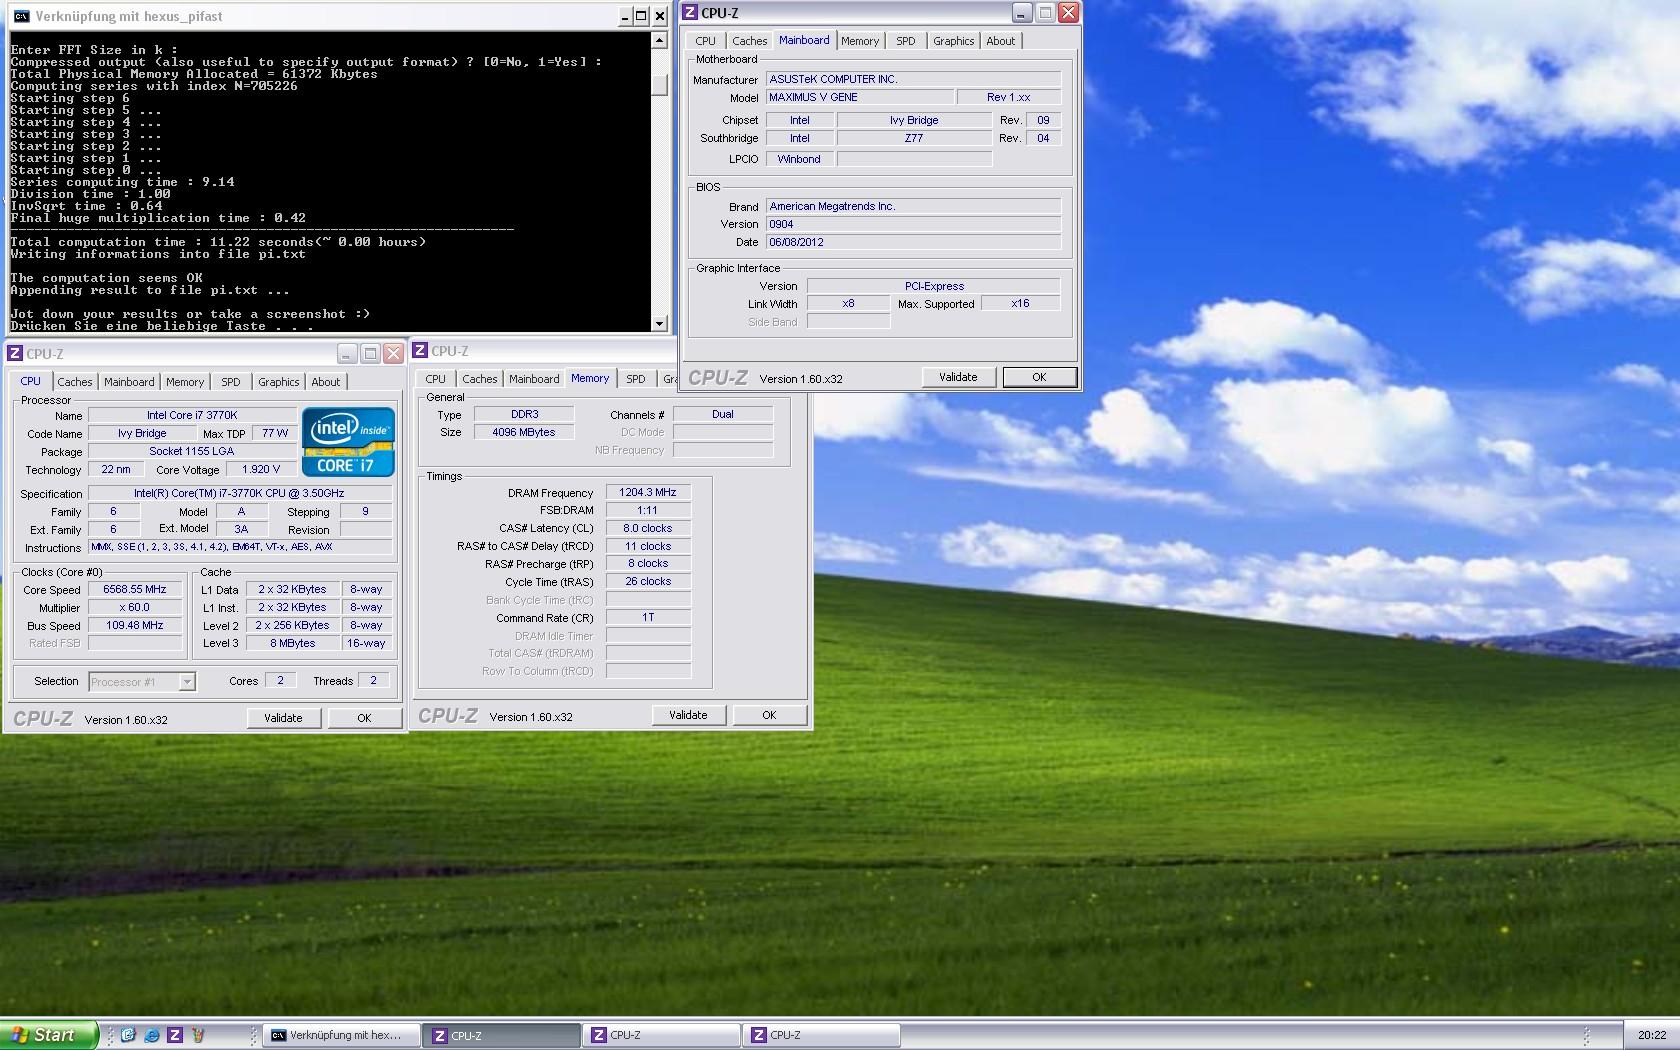Switch to hexus_pifast console taskbar button

tap(341, 1035)
